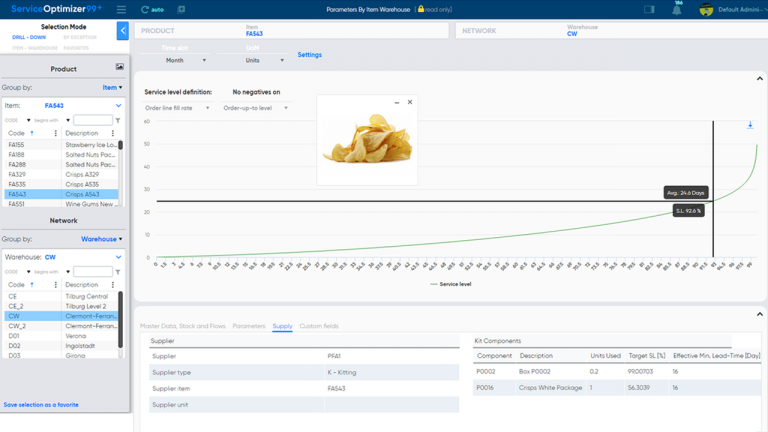Viewport: 768px width, 432px height.
Task: Open the Master Data, Stock and Flows tab
Action: (183, 326)
